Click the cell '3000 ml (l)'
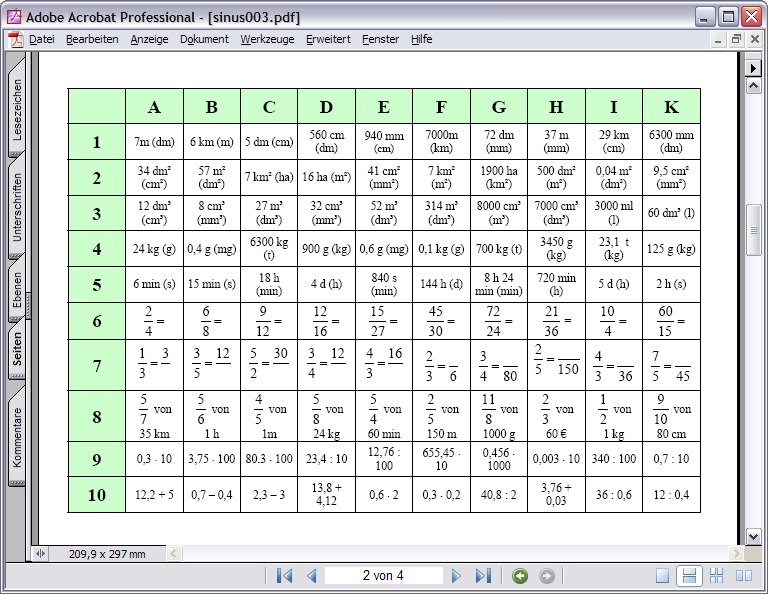 614,213
